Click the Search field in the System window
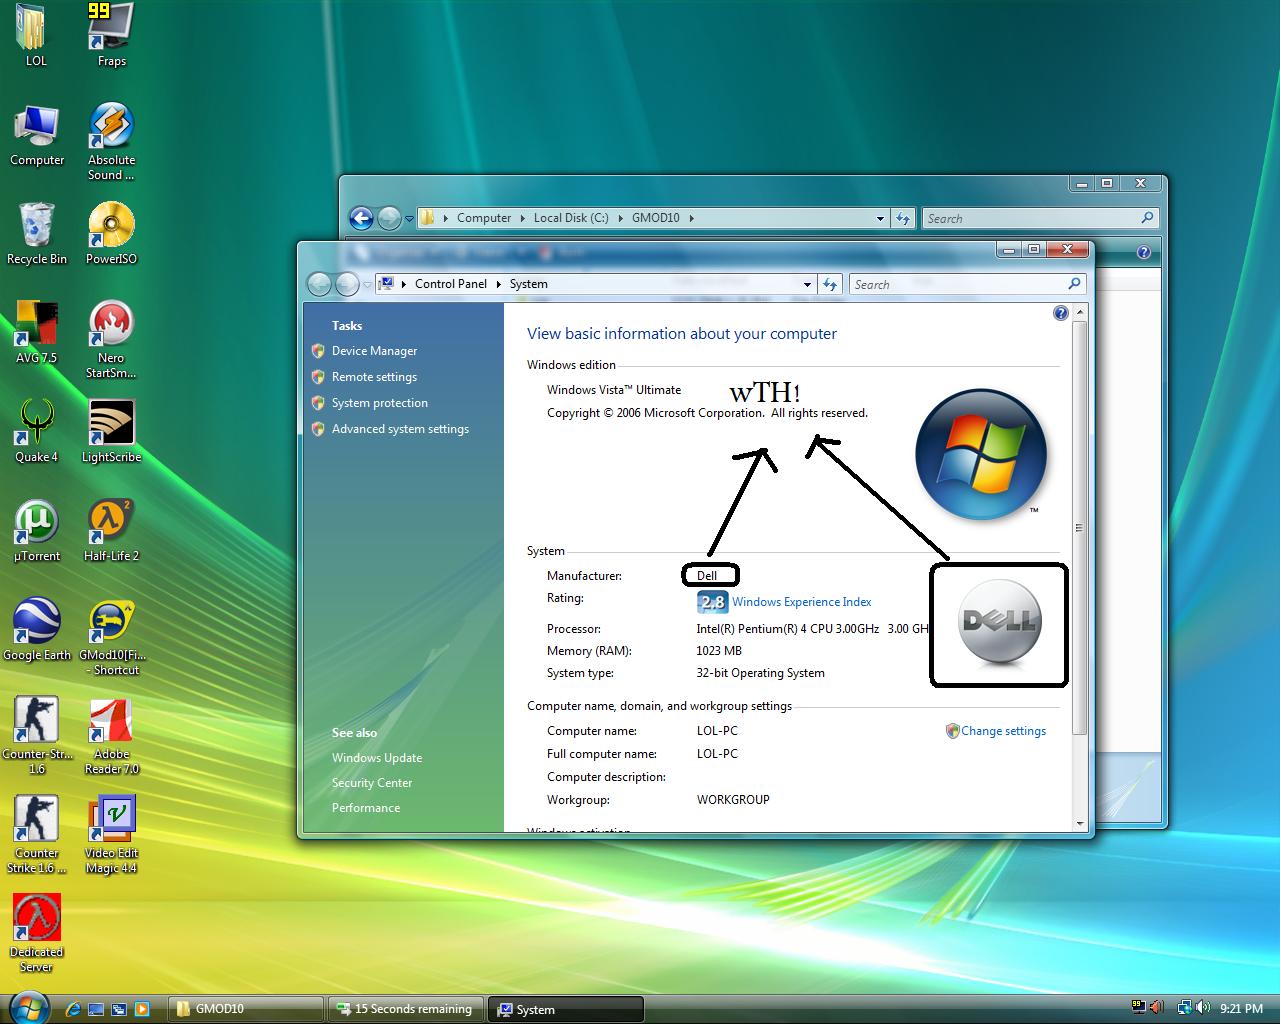Viewport: 1280px width, 1024px height. tap(968, 284)
